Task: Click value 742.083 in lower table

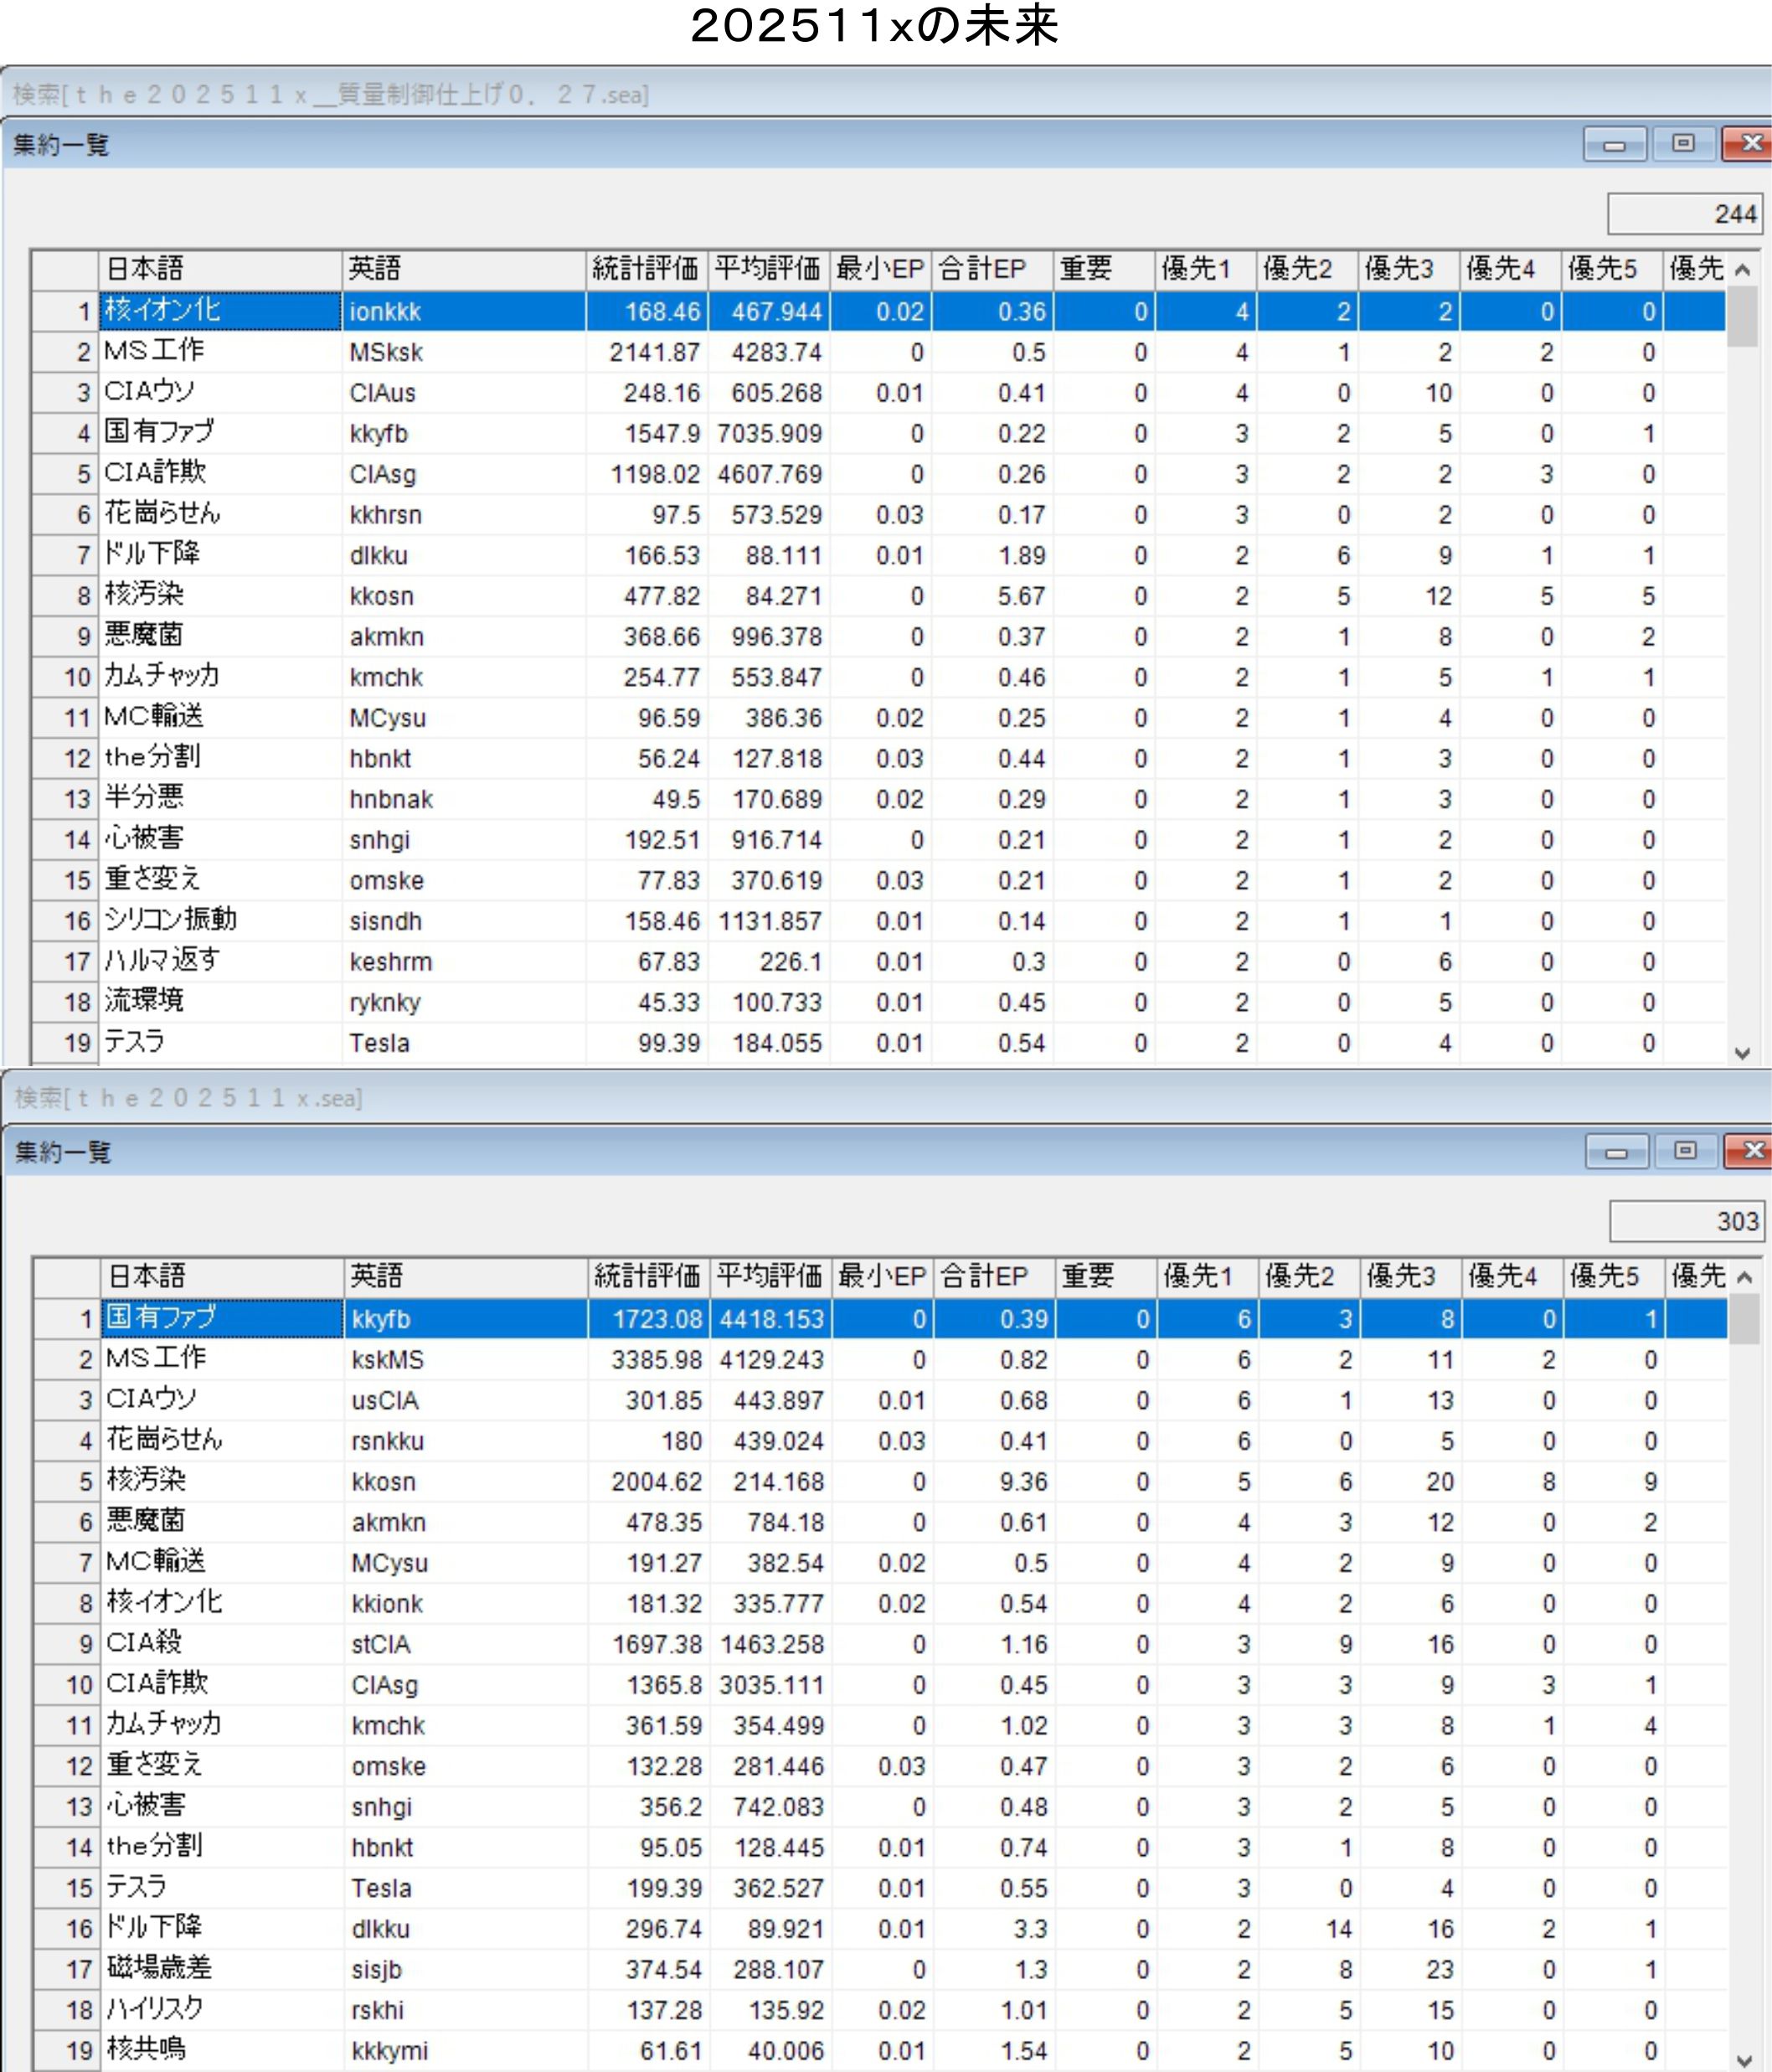Action: (771, 1807)
